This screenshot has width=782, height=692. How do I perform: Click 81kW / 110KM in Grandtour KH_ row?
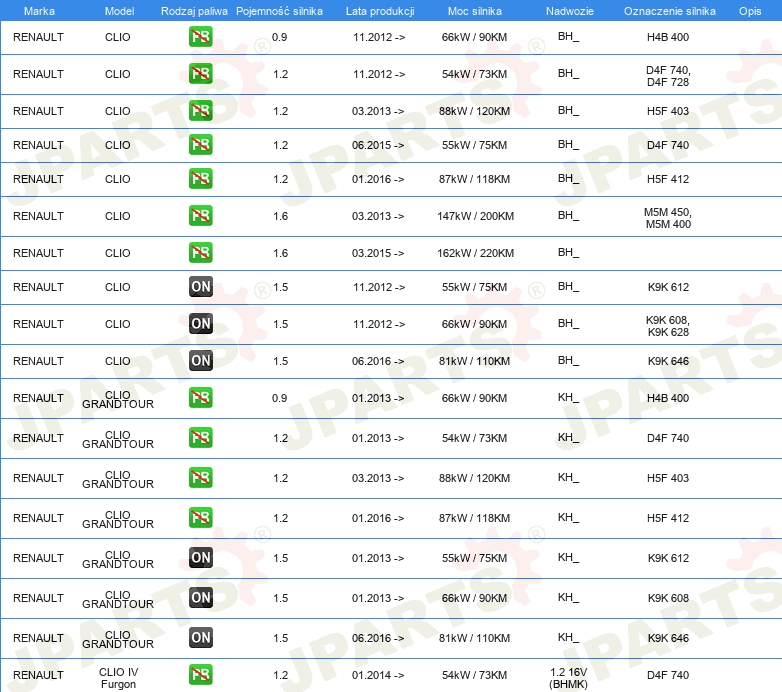pos(474,638)
